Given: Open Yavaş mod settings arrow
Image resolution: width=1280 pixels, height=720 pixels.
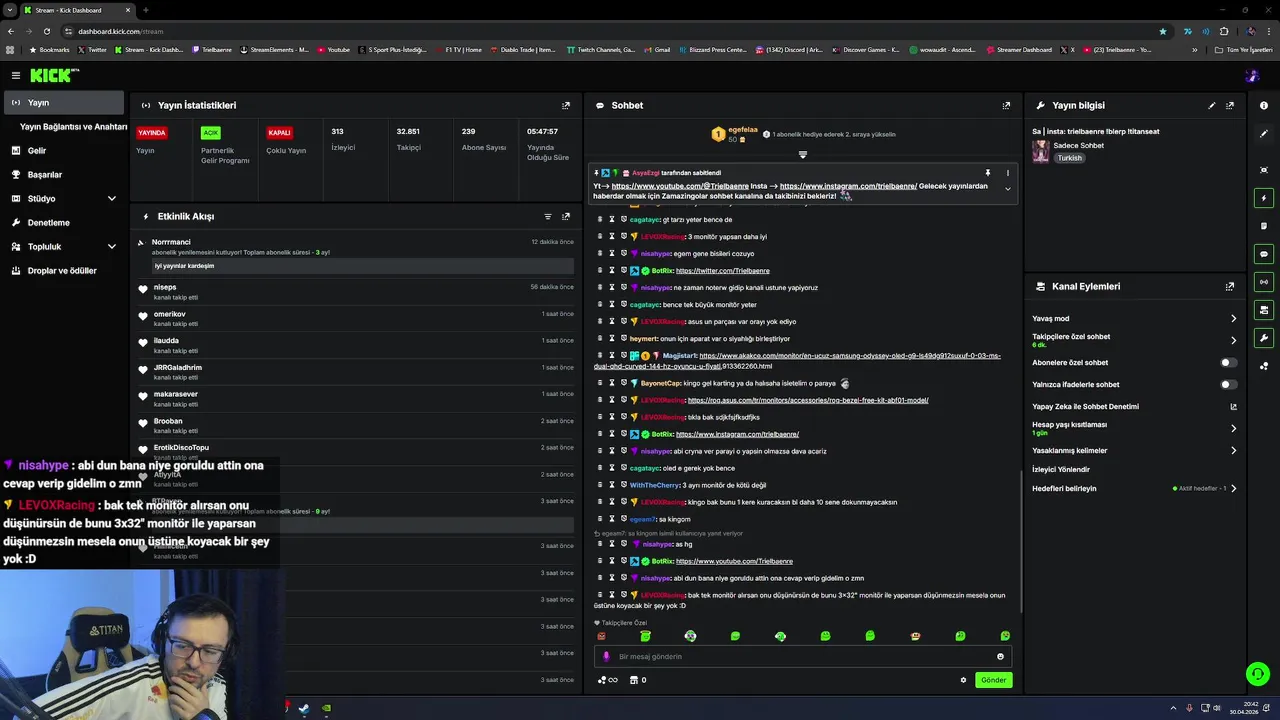Looking at the screenshot, I should tap(1233, 319).
